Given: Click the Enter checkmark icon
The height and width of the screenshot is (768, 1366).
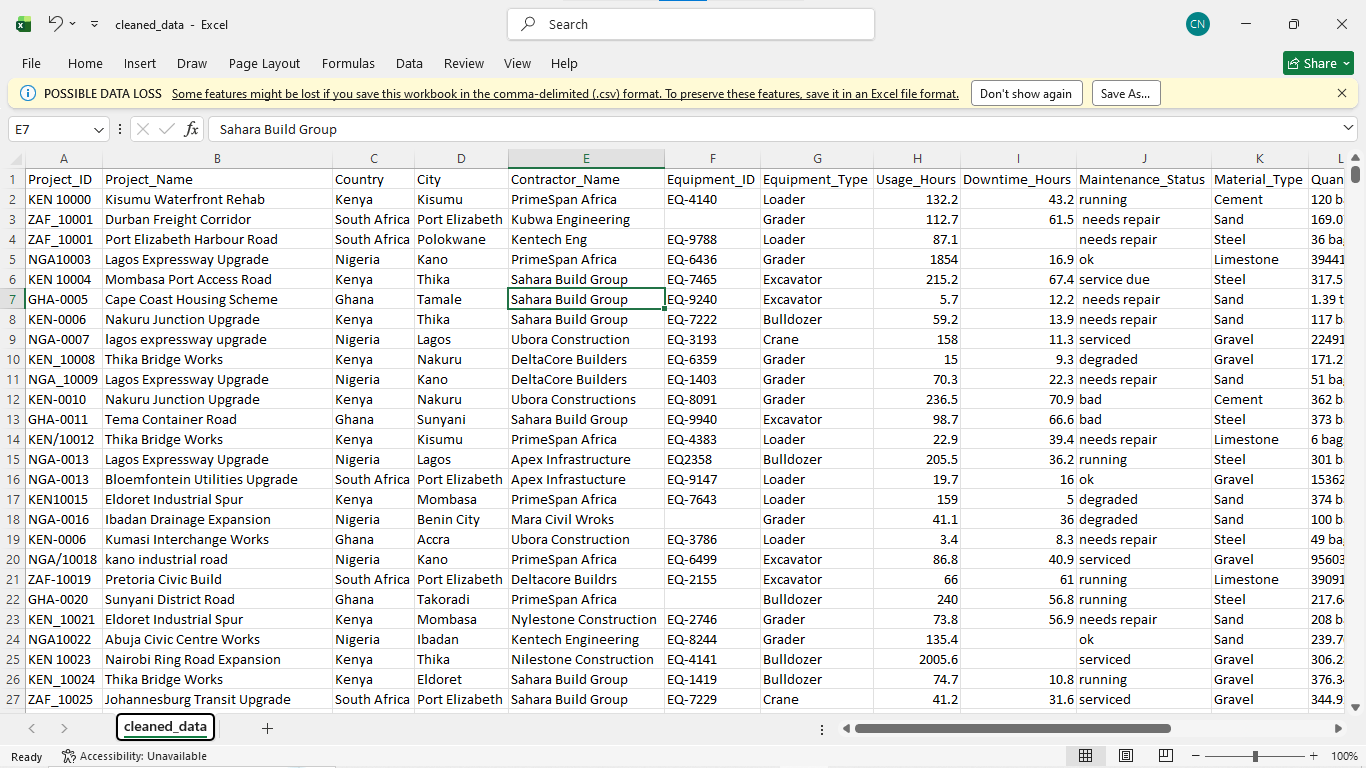Looking at the screenshot, I should [x=166, y=129].
